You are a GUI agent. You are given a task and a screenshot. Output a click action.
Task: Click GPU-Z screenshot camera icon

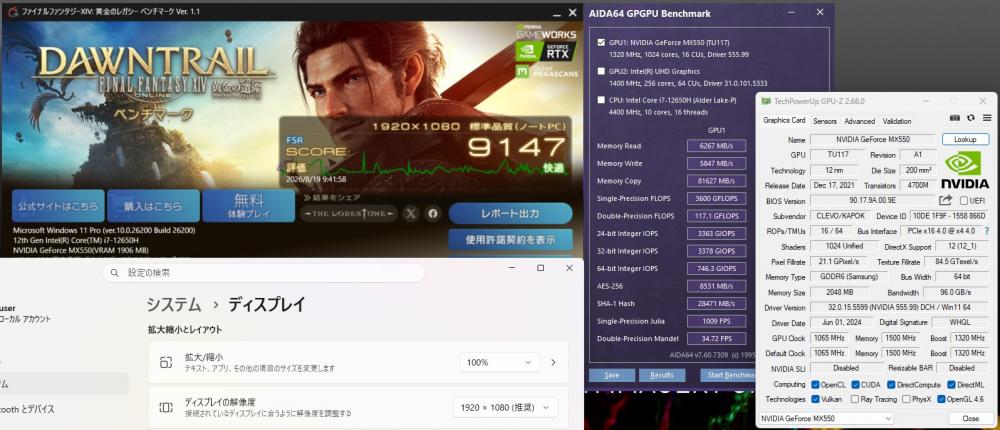pos(955,118)
